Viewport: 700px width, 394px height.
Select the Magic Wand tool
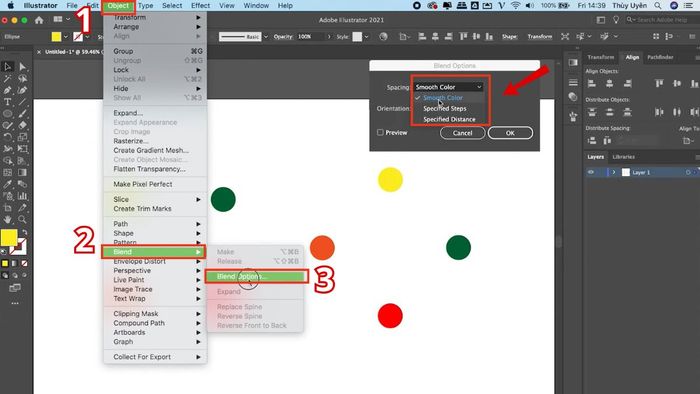pos(8,79)
